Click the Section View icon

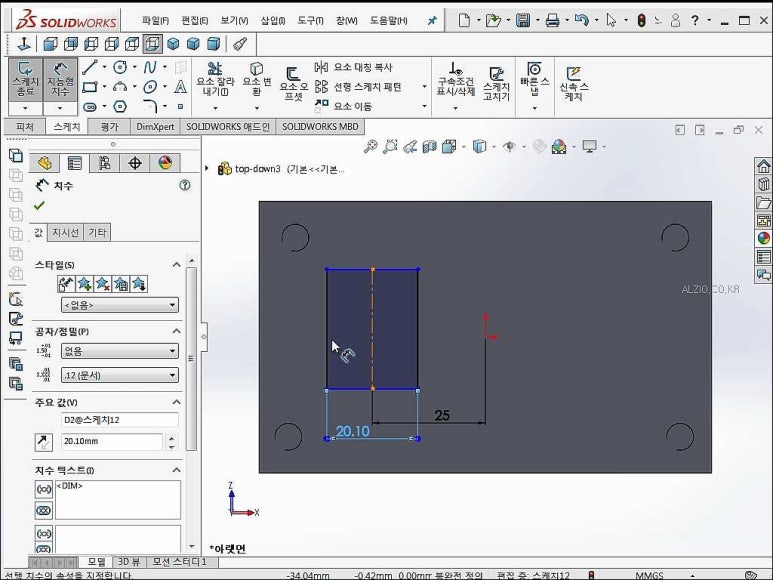click(429, 146)
